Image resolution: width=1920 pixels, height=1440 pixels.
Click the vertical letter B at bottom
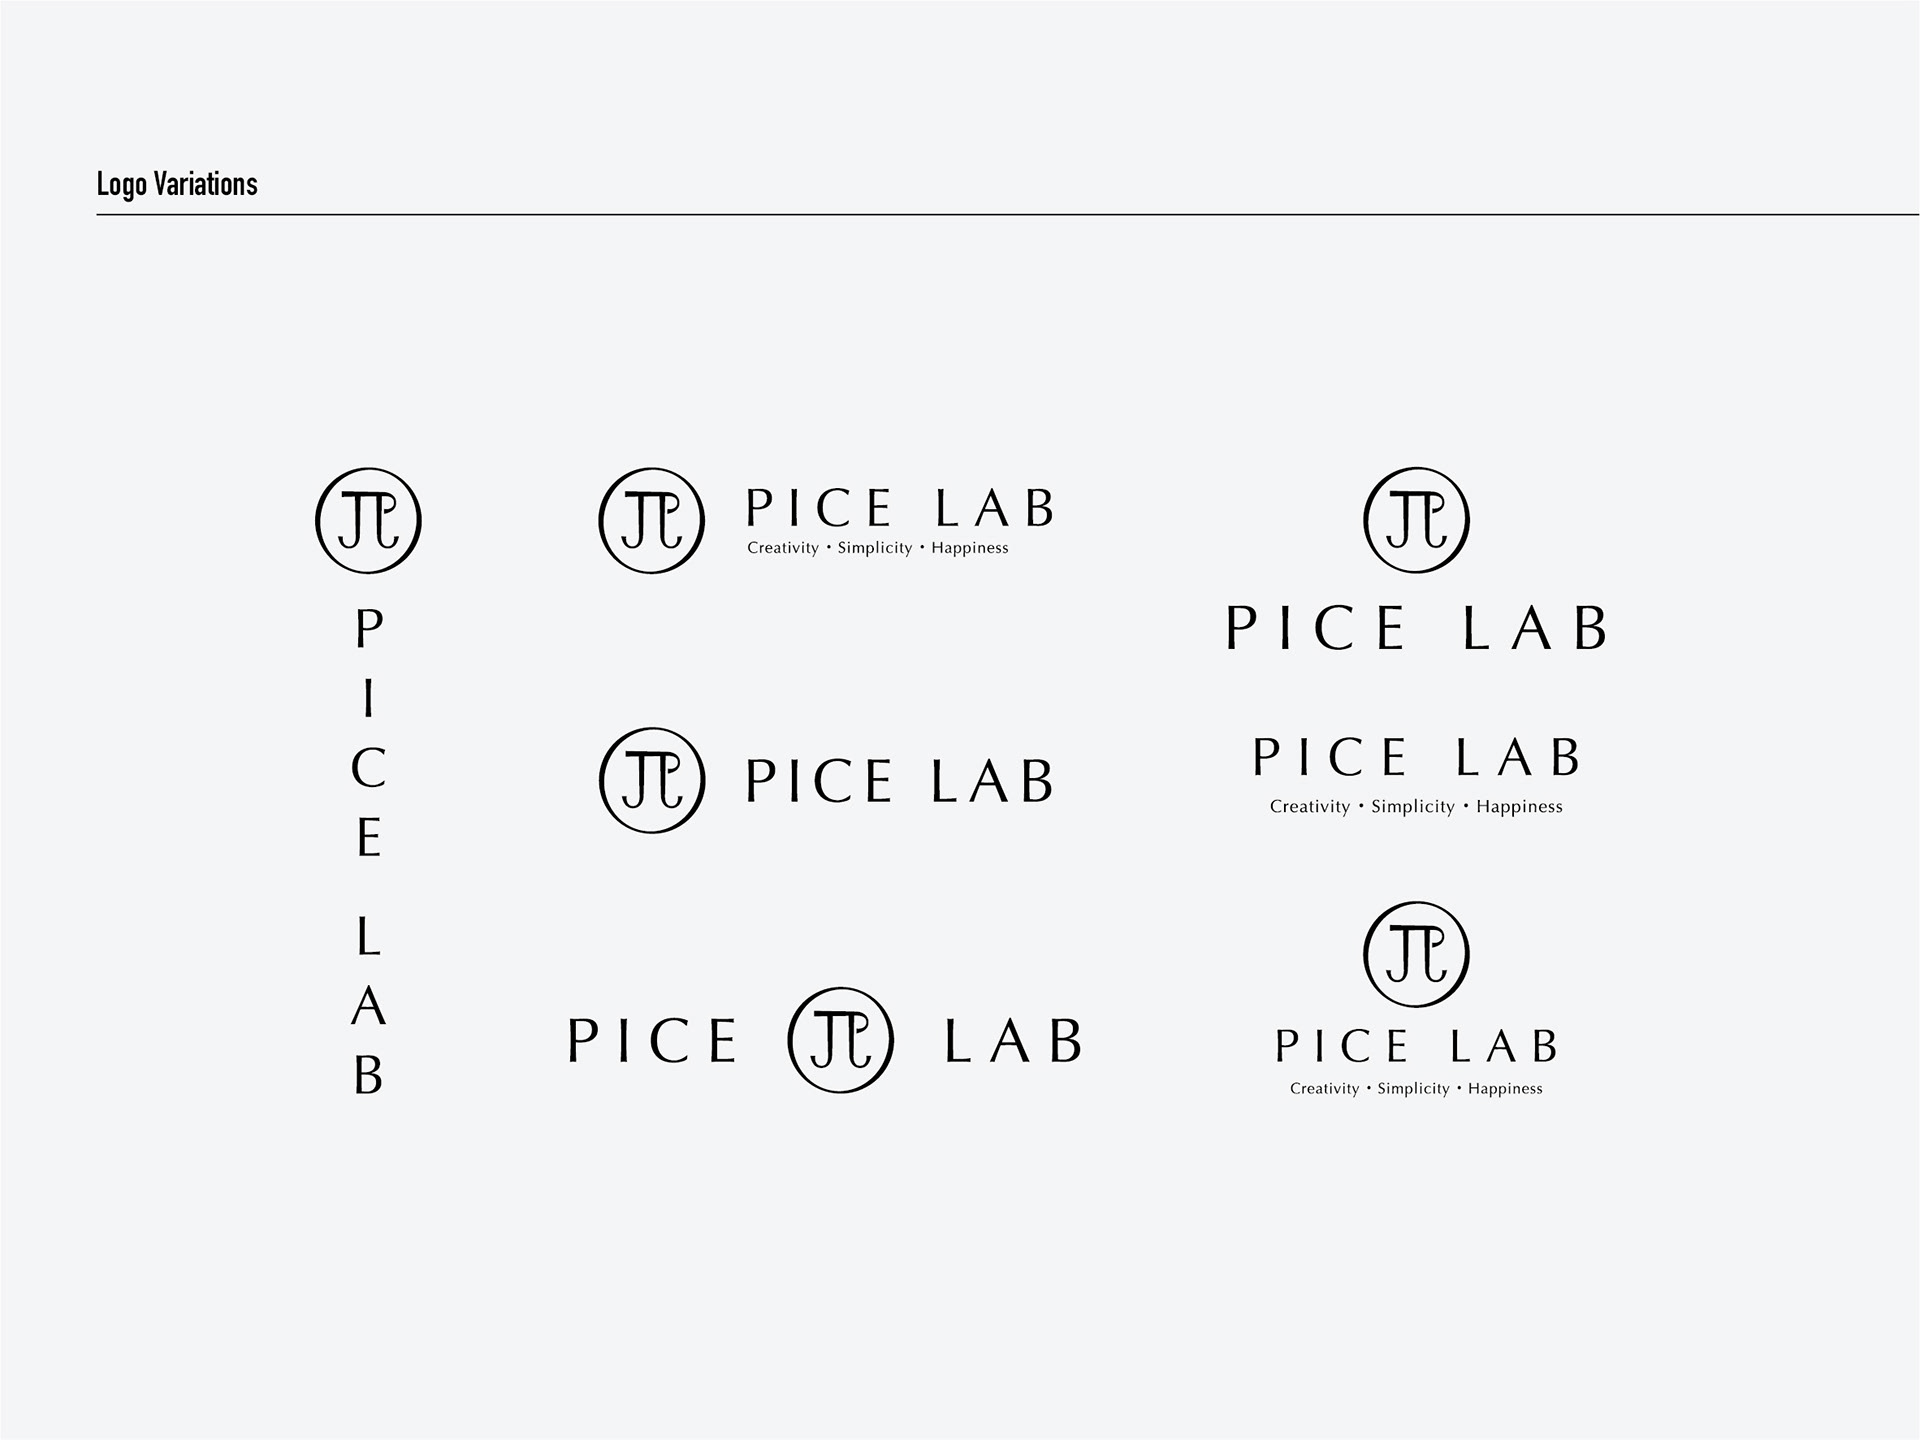pos(368,1076)
